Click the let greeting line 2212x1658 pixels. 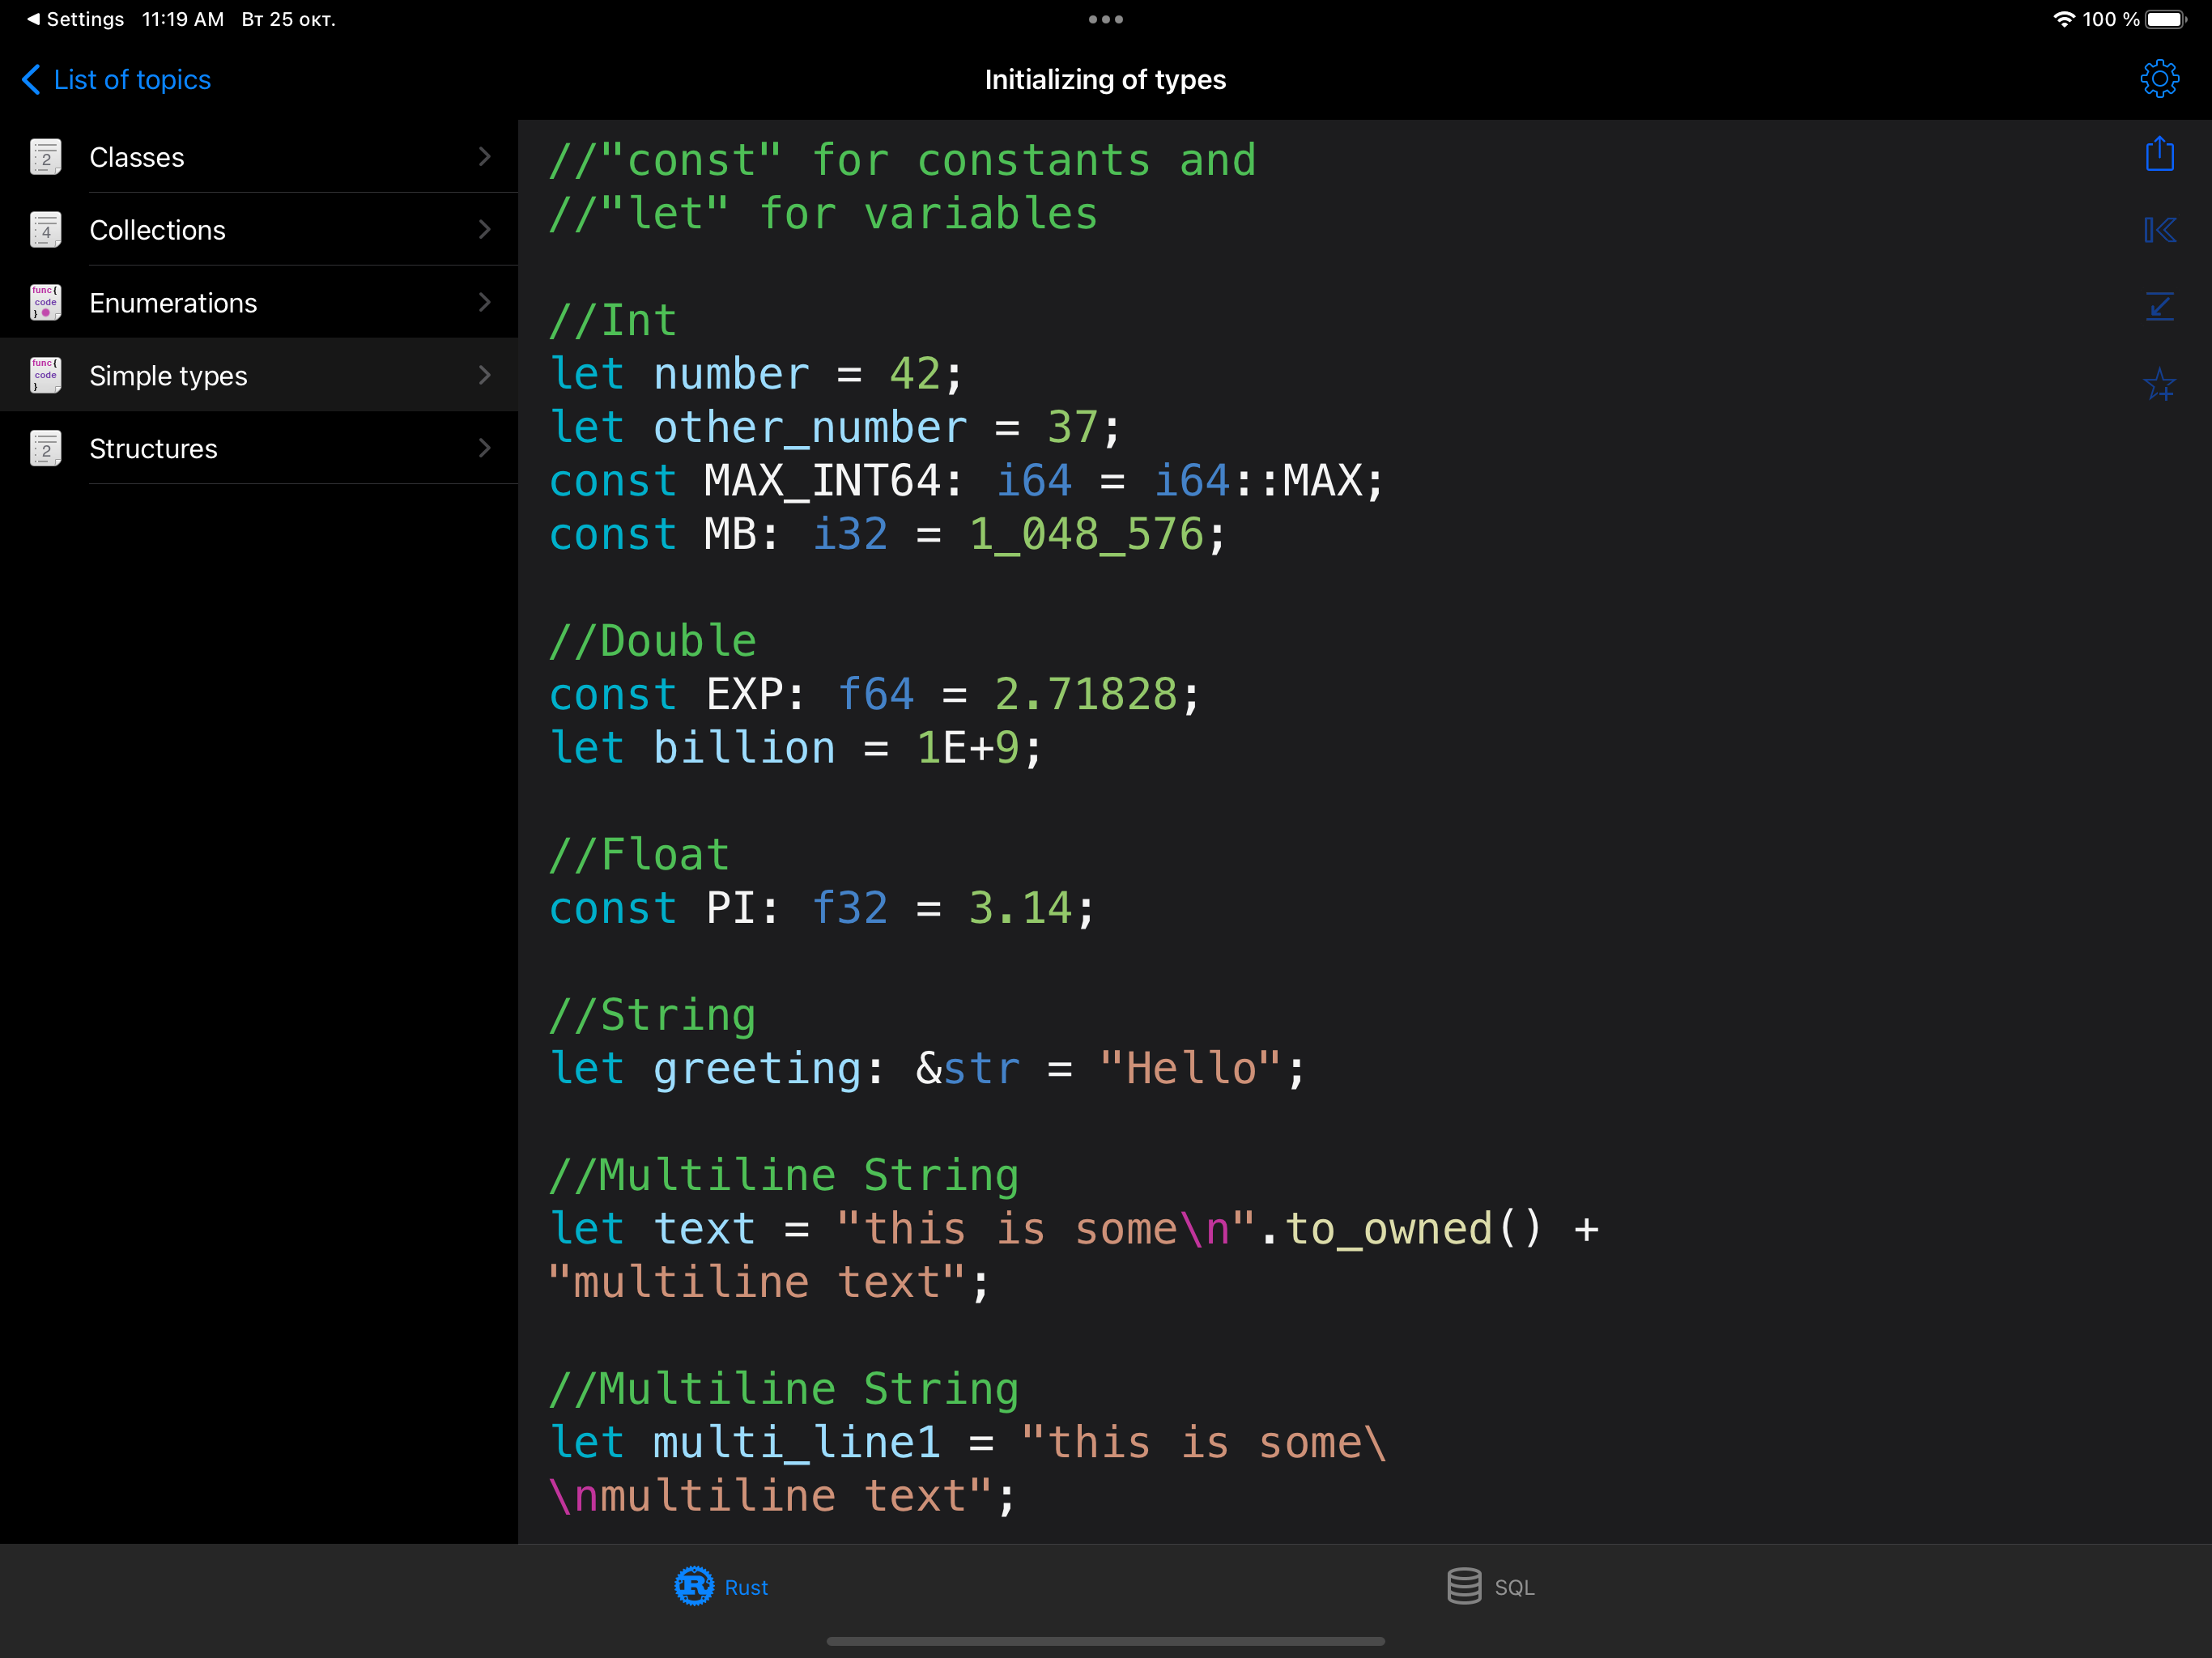[927, 1068]
